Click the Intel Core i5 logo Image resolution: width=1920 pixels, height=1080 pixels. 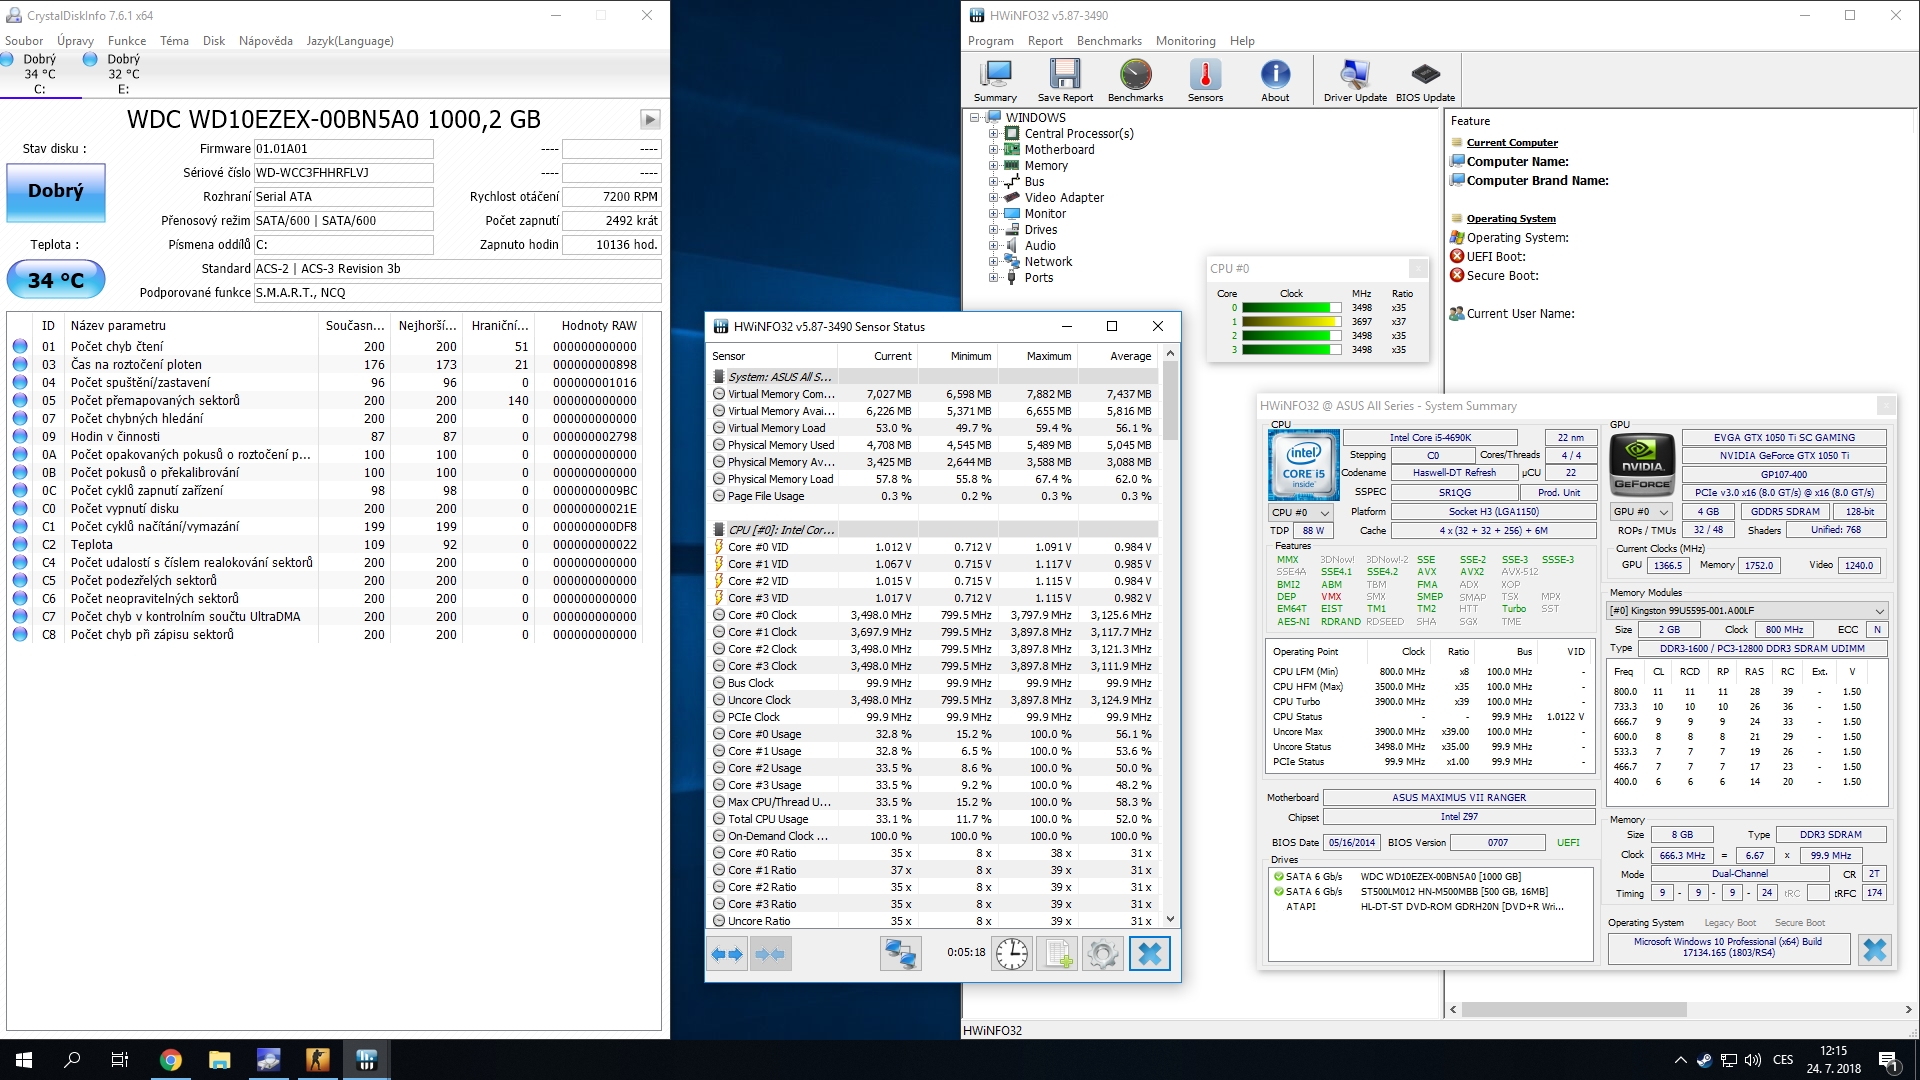pyautogui.click(x=1303, y=465)
